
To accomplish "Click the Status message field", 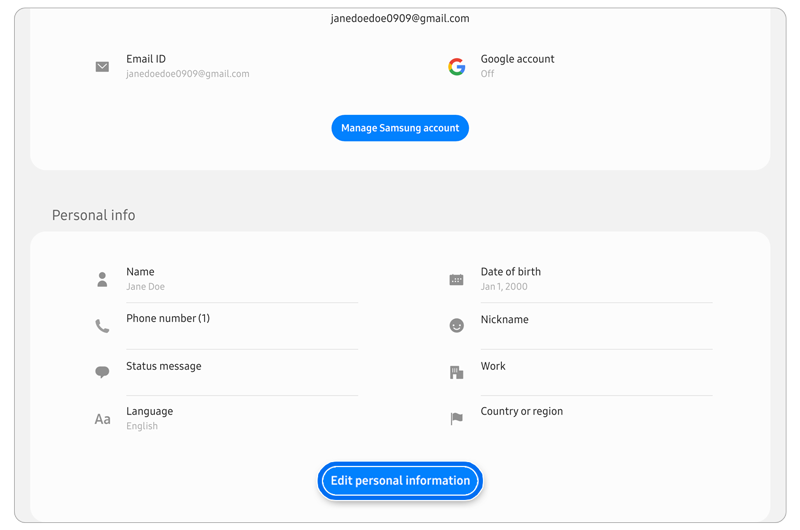I will click(164, 367).
